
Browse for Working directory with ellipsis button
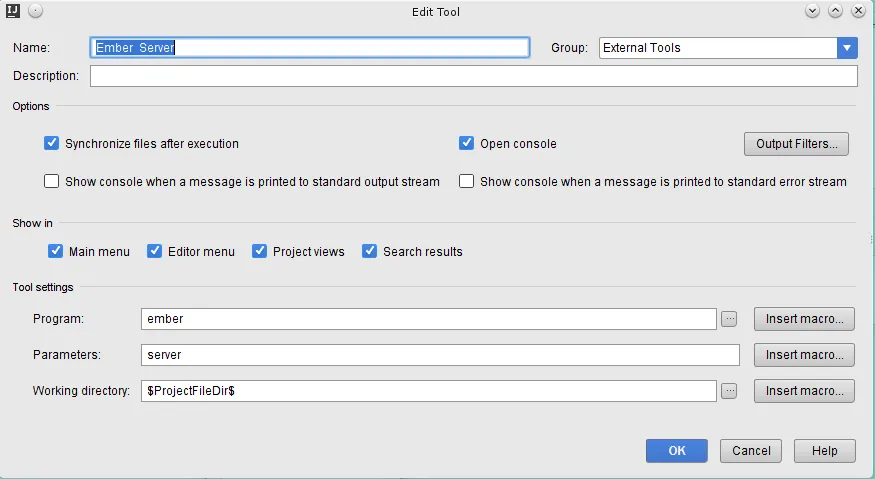pyautogui.click(x=729, y=391)
